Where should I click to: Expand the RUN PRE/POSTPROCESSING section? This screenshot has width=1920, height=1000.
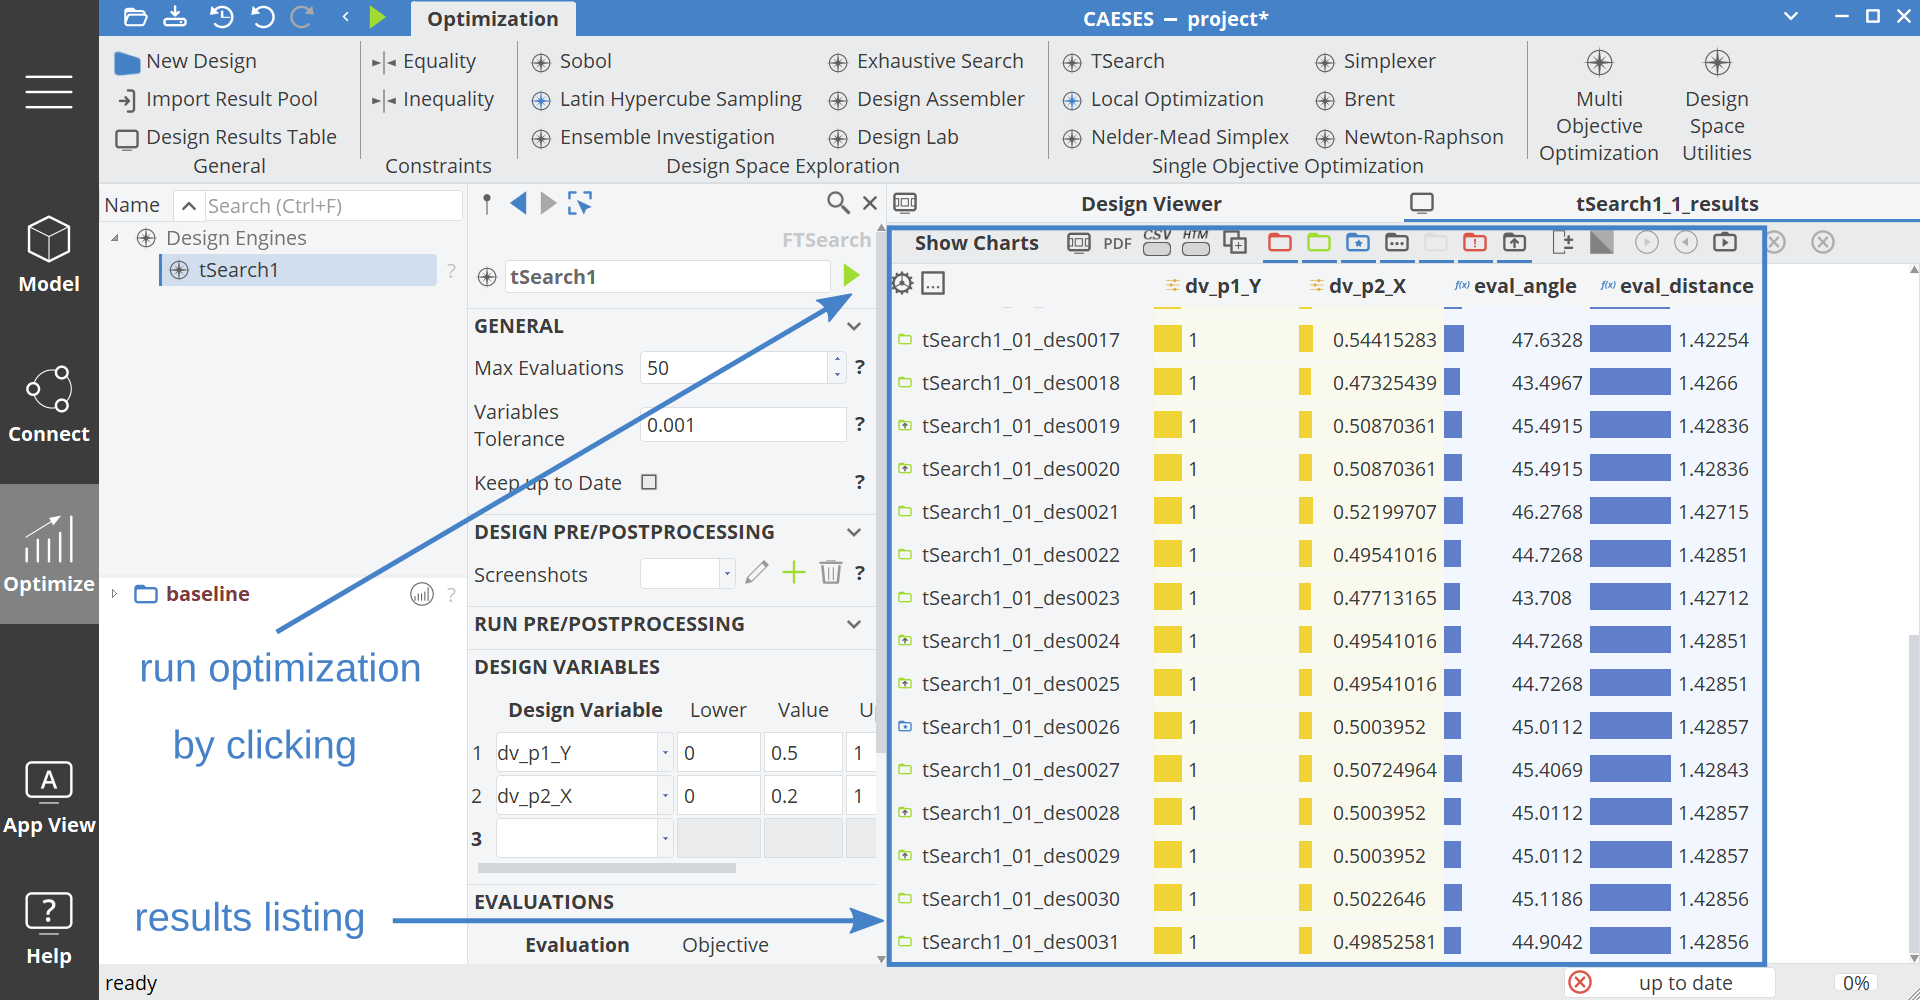[854, 624]
